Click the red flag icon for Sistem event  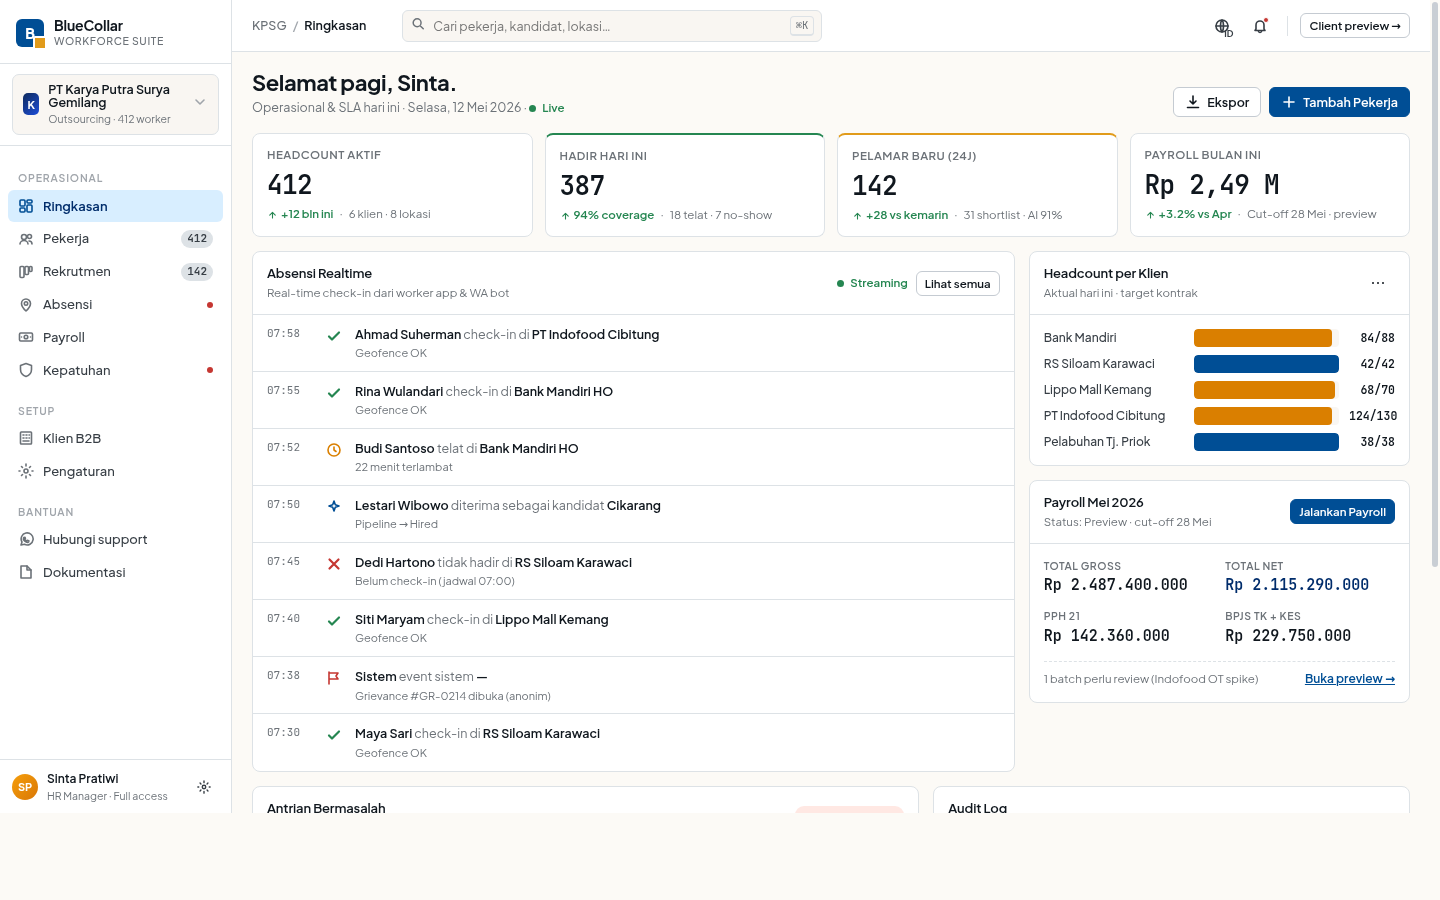334,678
